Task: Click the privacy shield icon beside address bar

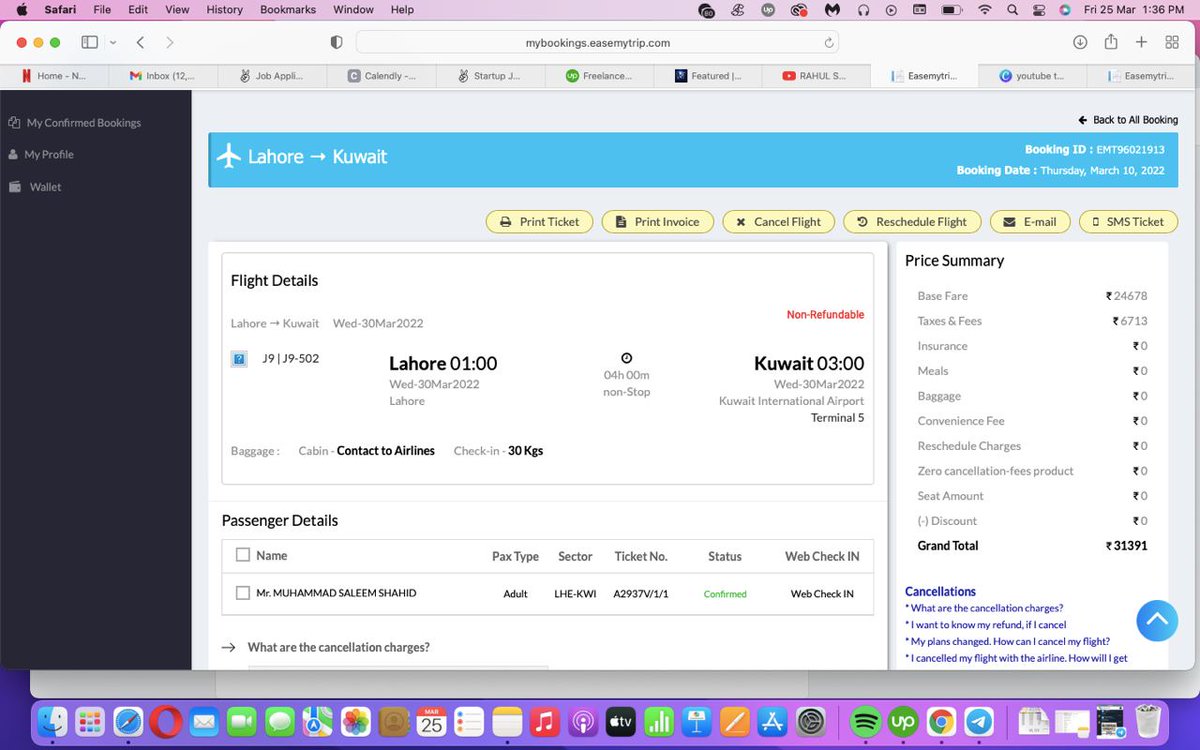Action: pos(336,42)
